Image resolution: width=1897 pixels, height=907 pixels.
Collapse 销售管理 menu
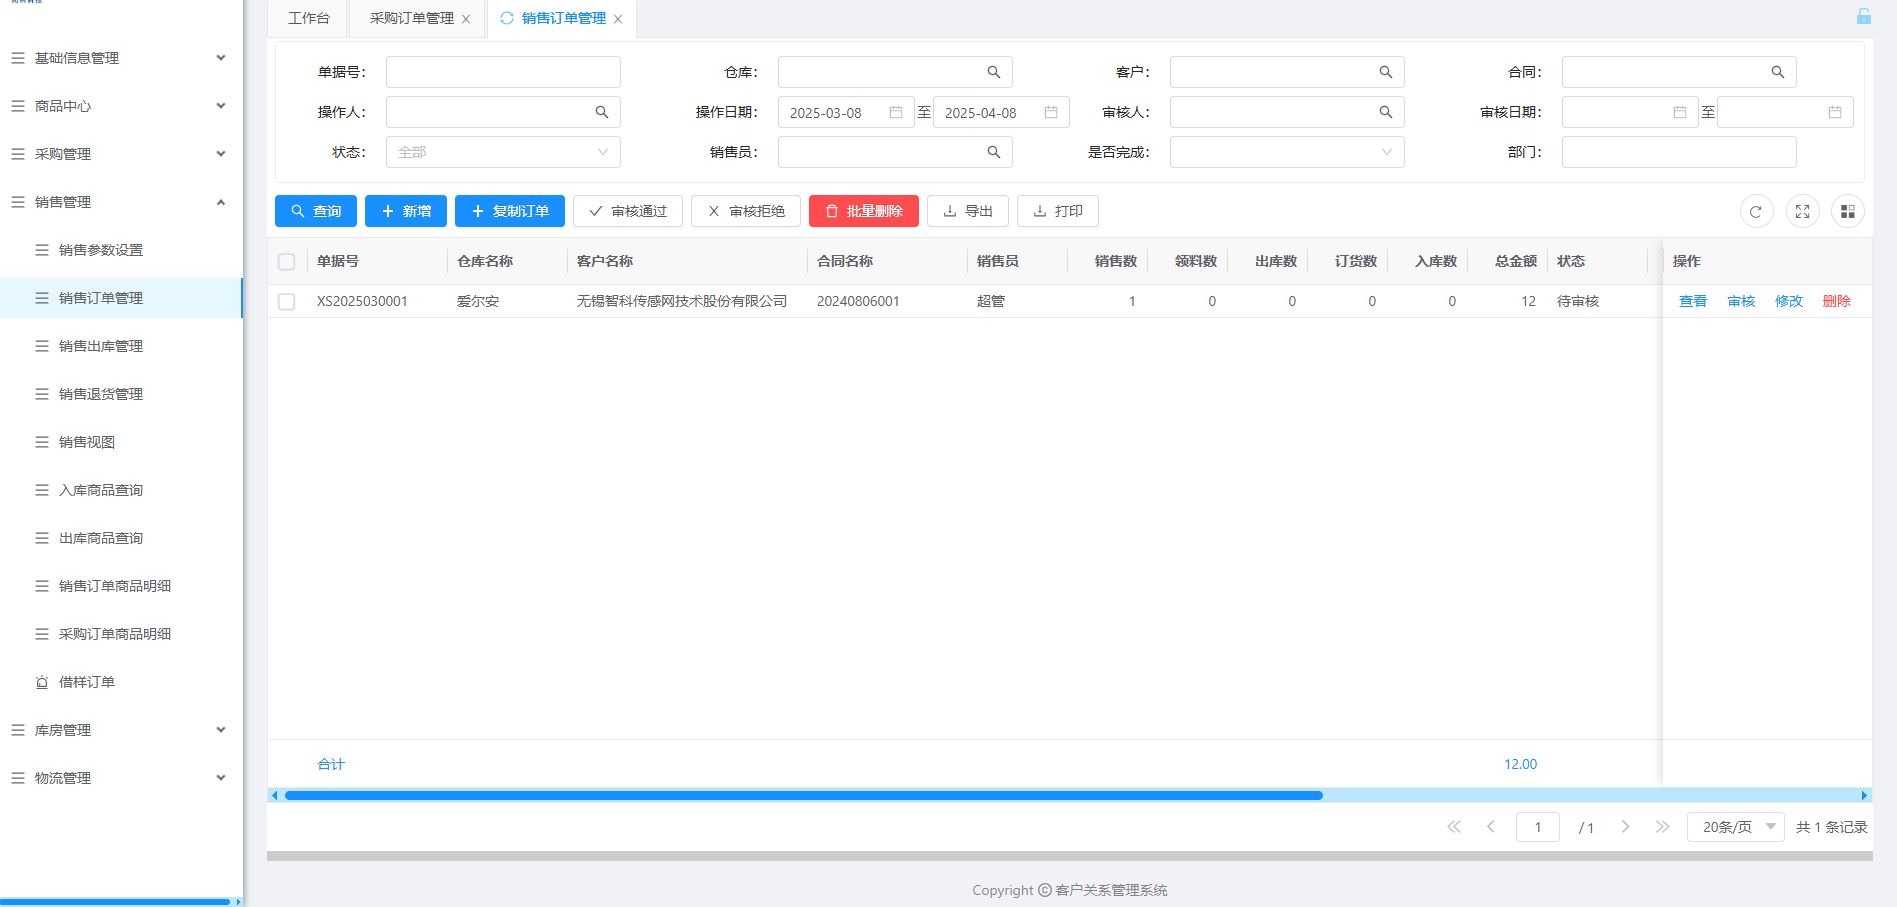point(121,202)
